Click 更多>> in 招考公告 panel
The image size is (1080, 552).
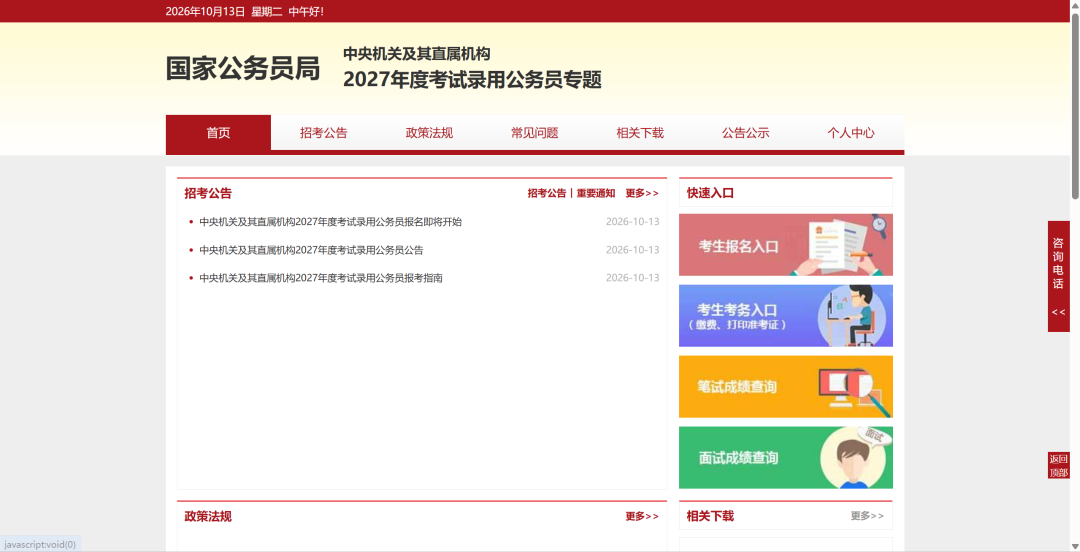pyautogui.click(x=642, y=194)
